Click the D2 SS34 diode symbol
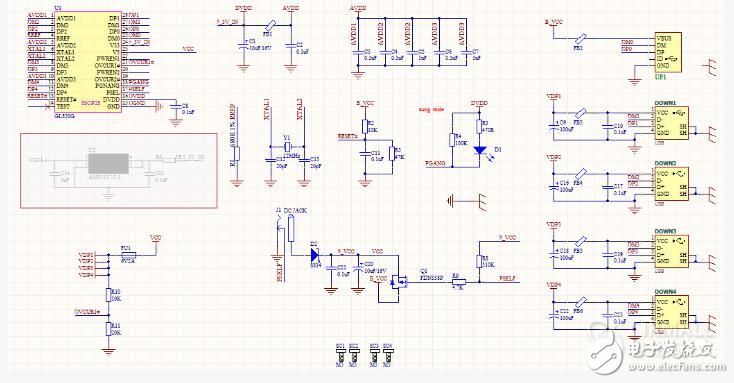This screenshot has width=734, height=383. pyautogui.click(x=315, y=255)
